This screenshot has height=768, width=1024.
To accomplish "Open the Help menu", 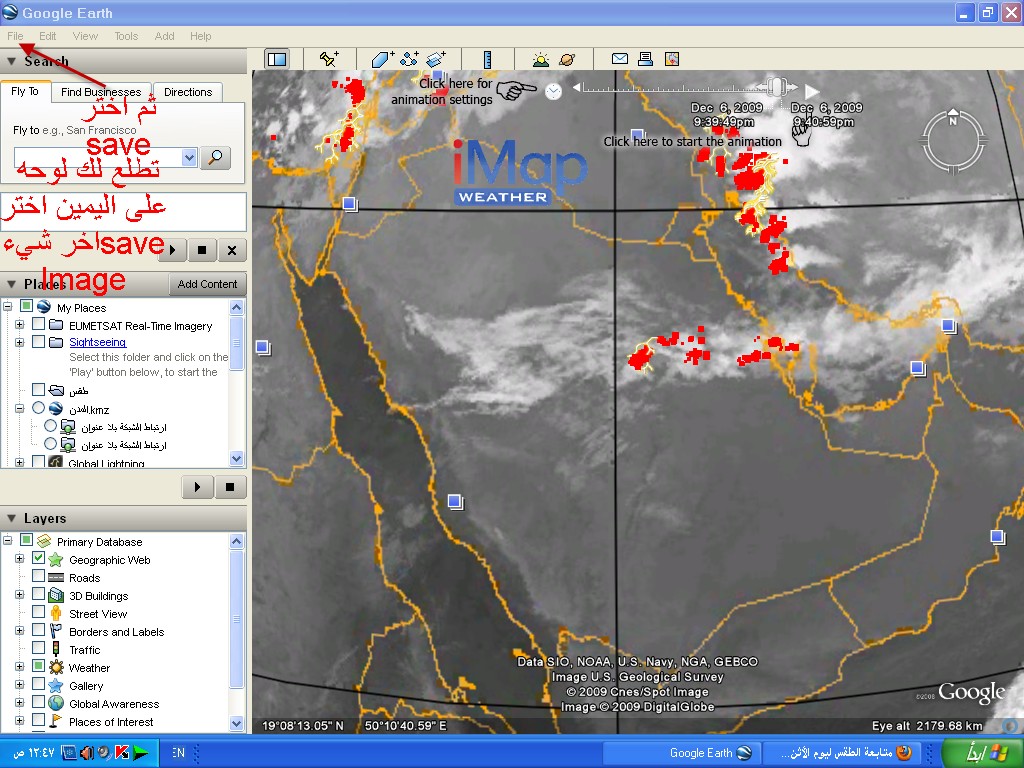I will (x=200, y=36).
